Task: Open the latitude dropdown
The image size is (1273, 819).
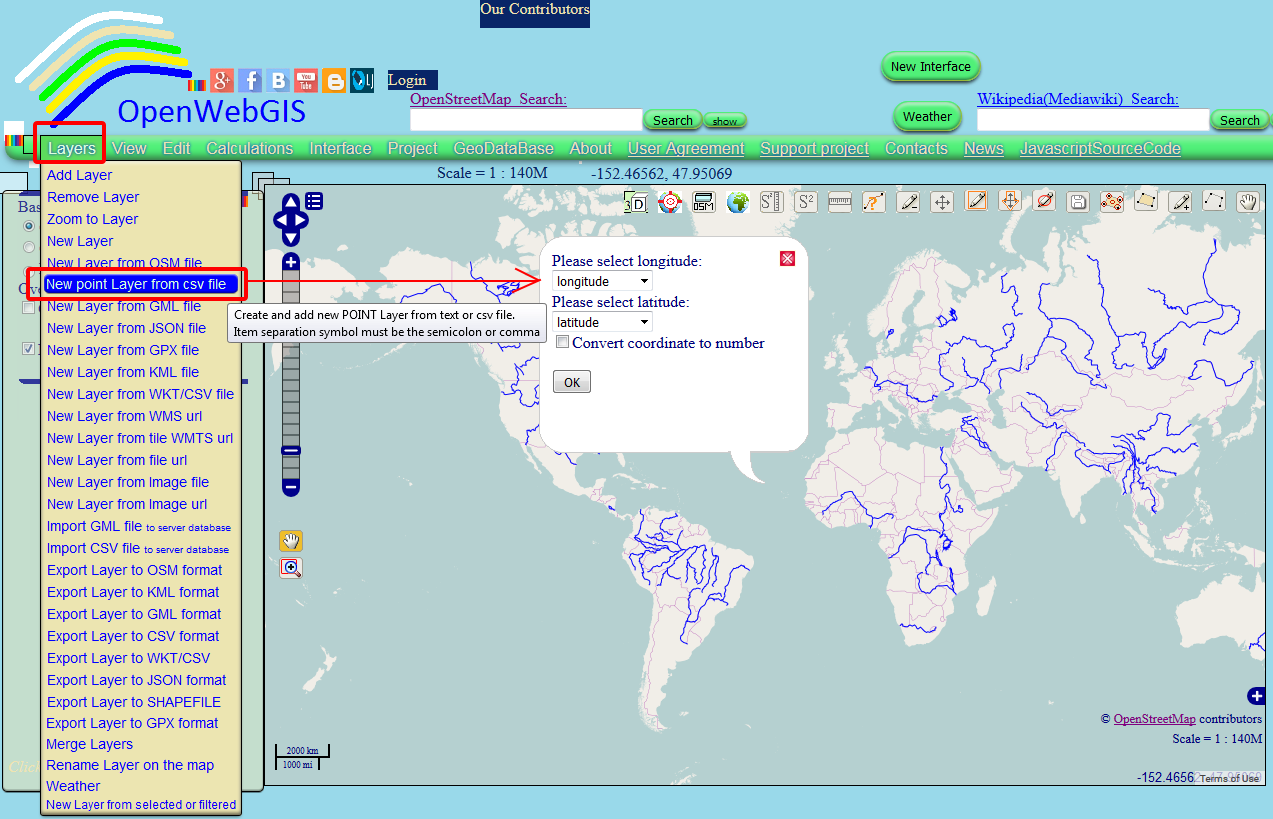Action: pyautogui.click(x=602, y=322)
